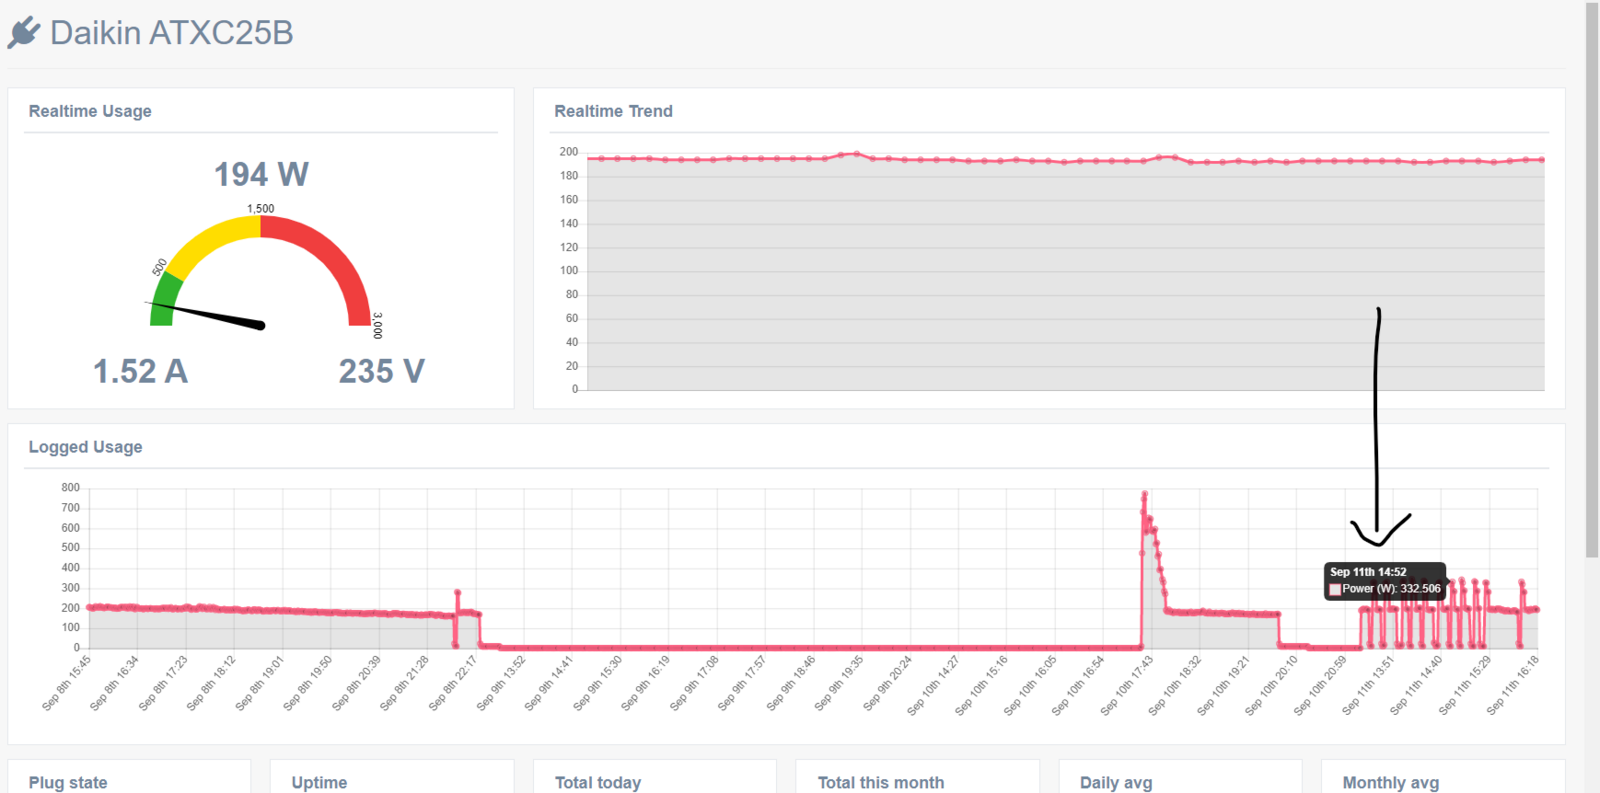Click the Plug state card heading
The image size is (1600, 793).
68,783
